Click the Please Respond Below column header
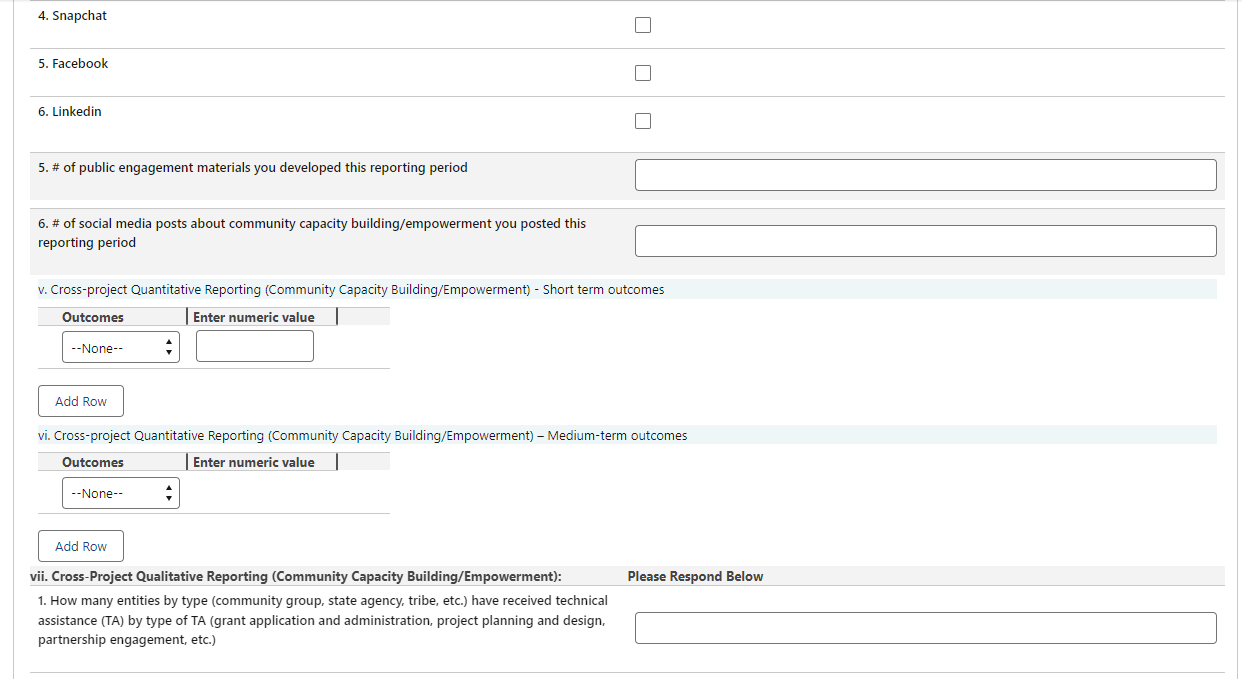 coord(695,576)
